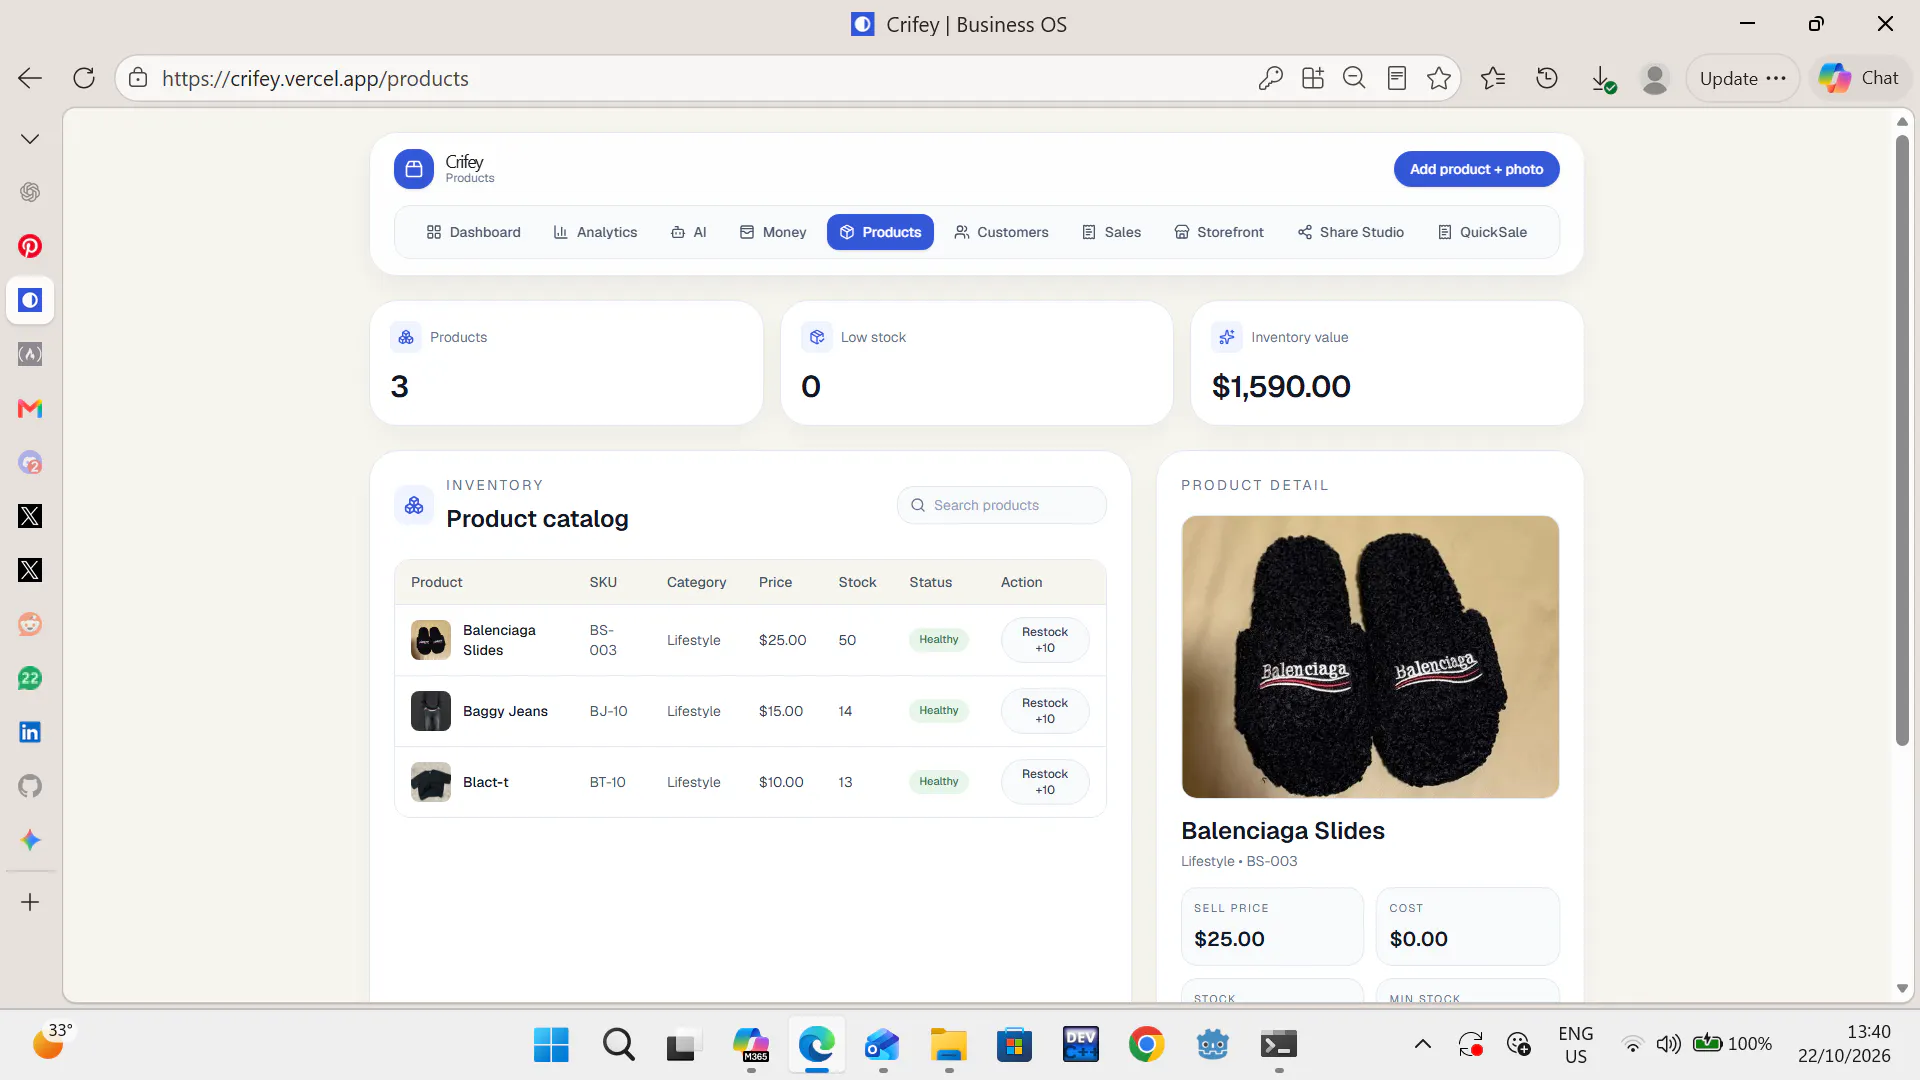Open Windows Start menu
This screenshot has width=1920, height=1080.
(551, 1045)
